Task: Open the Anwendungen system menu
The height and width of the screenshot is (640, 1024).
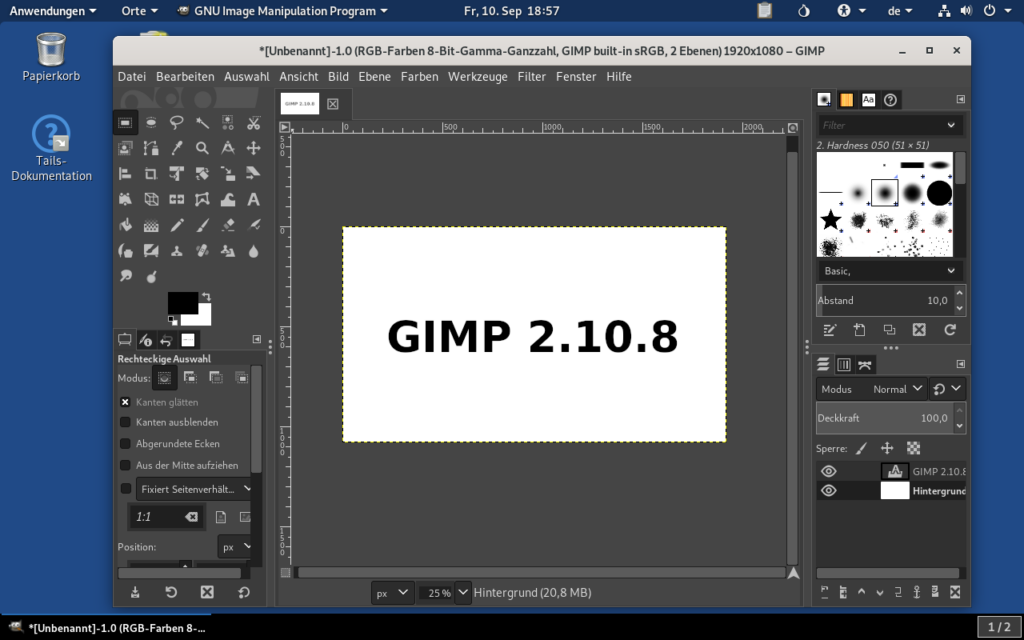Action: click(x=53, y=10)
